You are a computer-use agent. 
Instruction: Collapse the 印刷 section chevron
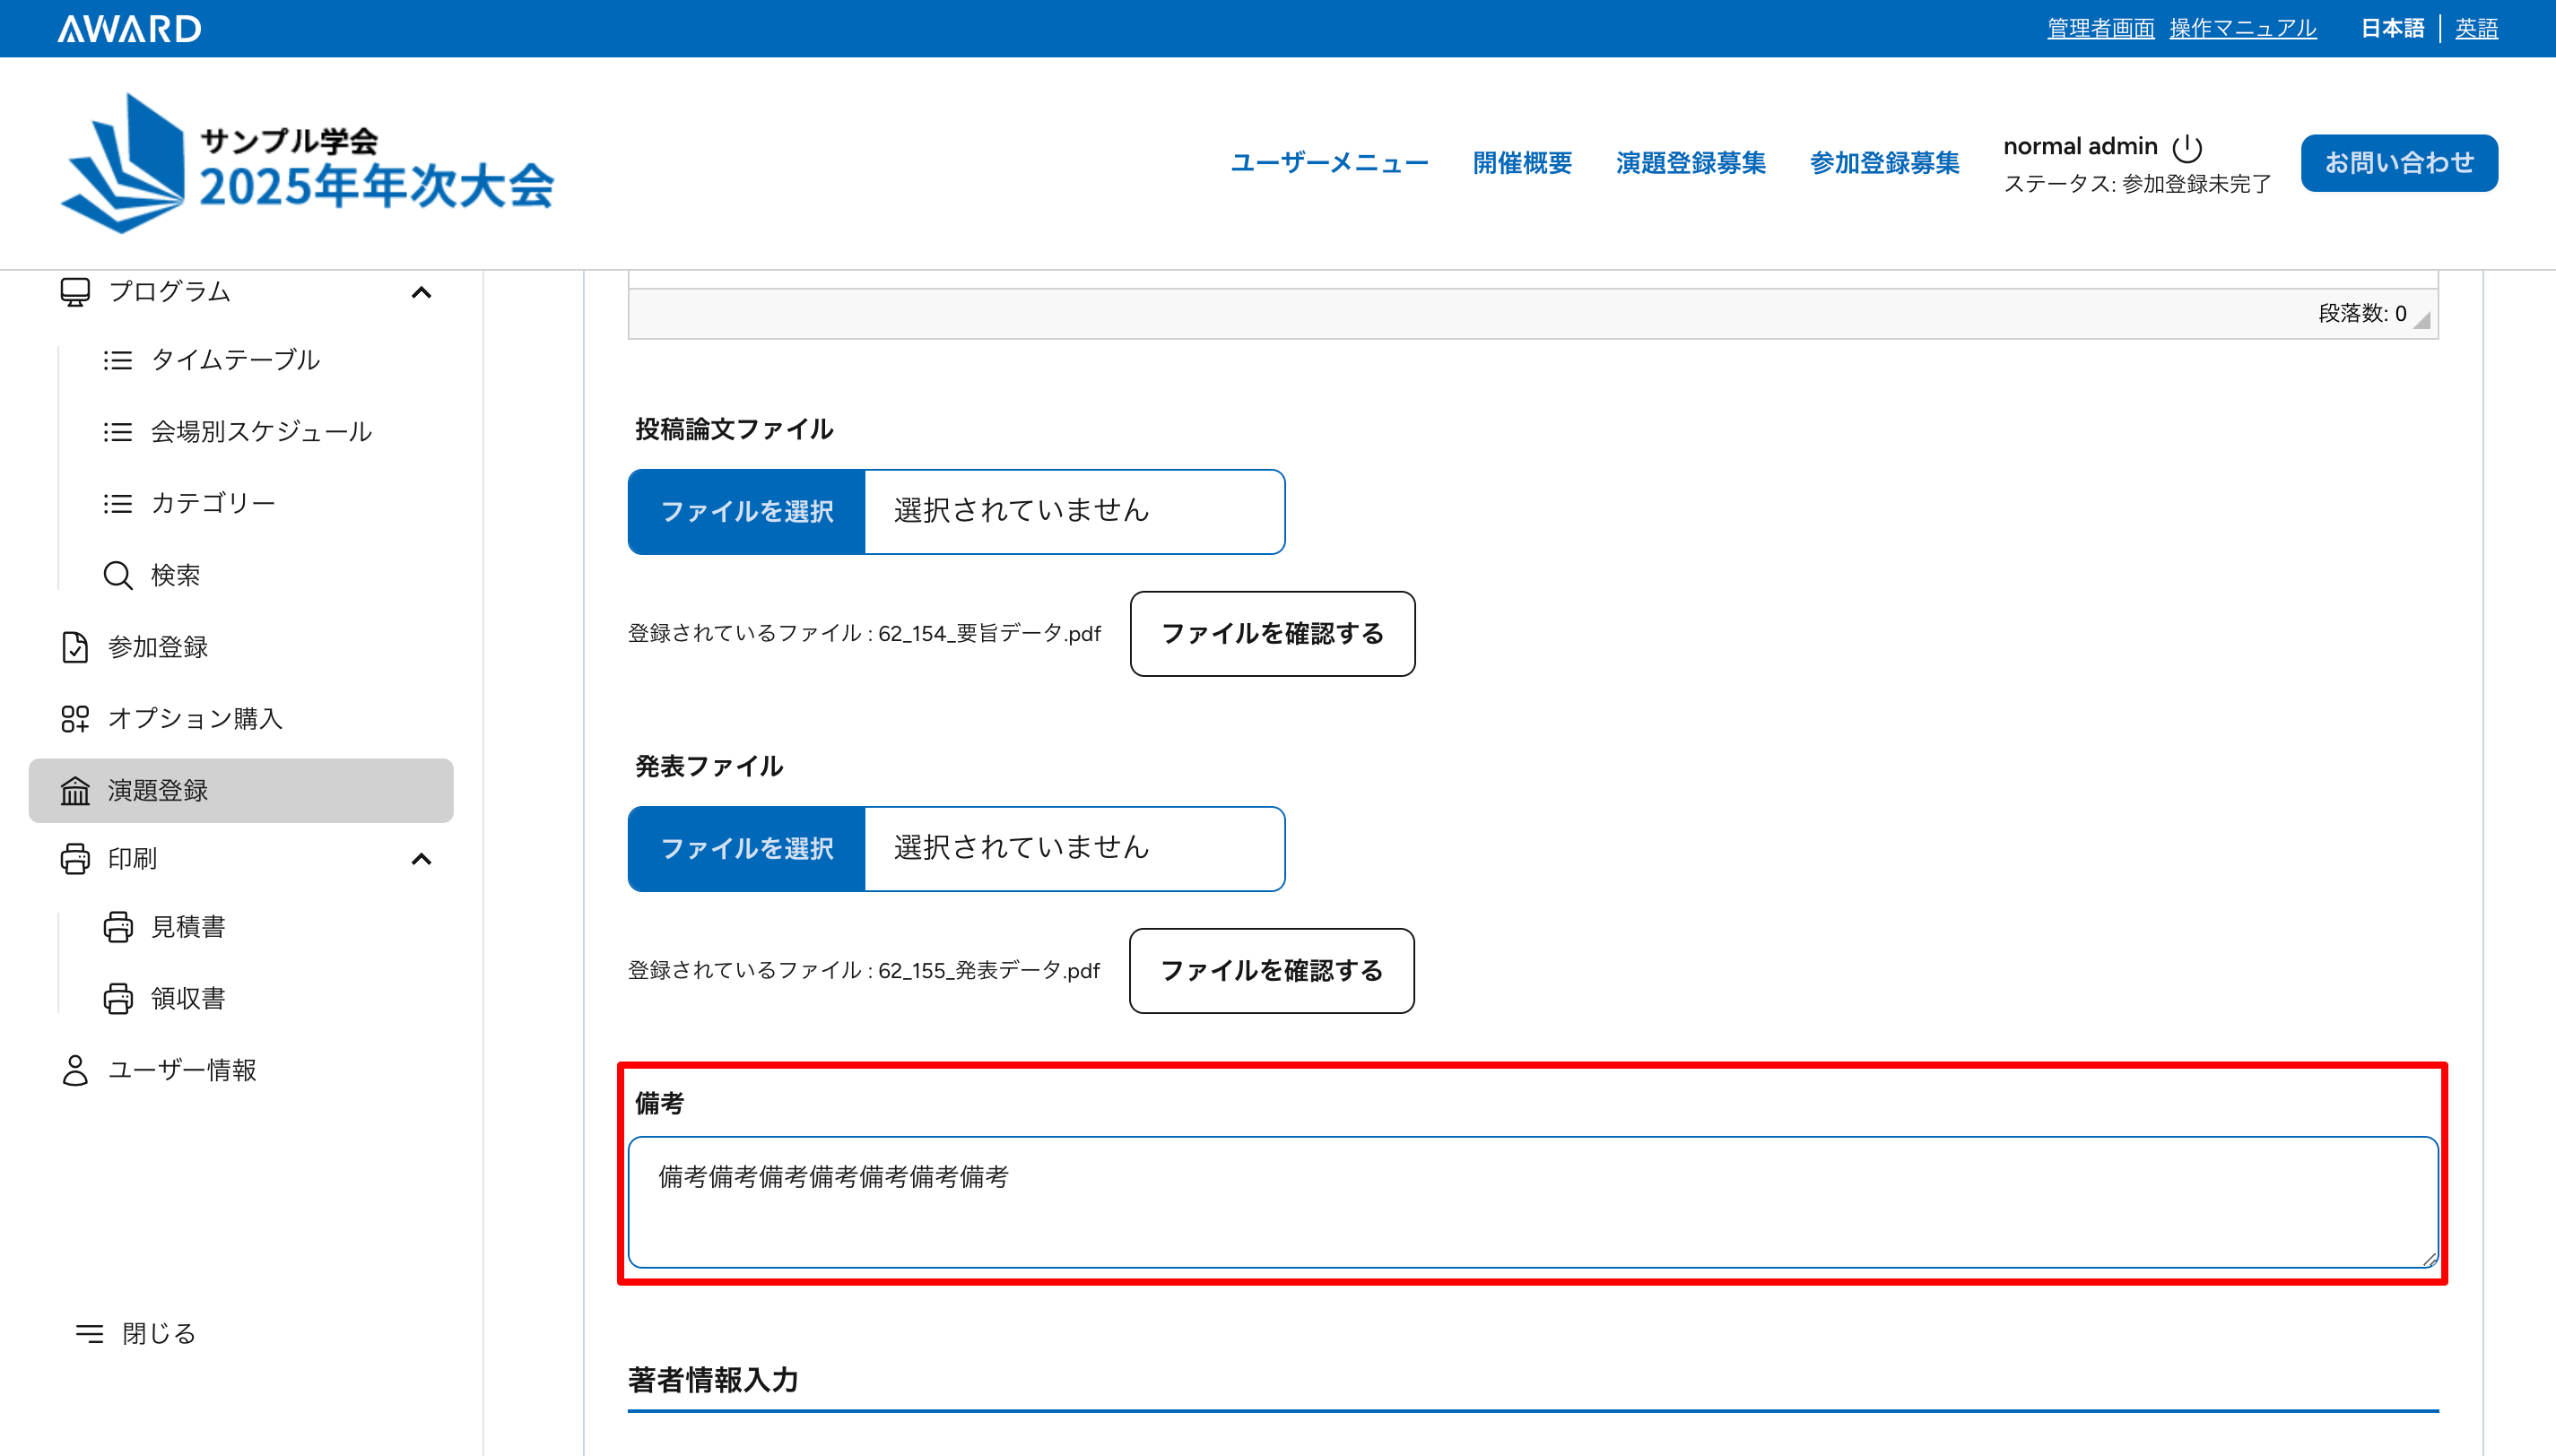click(x=421, y=859)
